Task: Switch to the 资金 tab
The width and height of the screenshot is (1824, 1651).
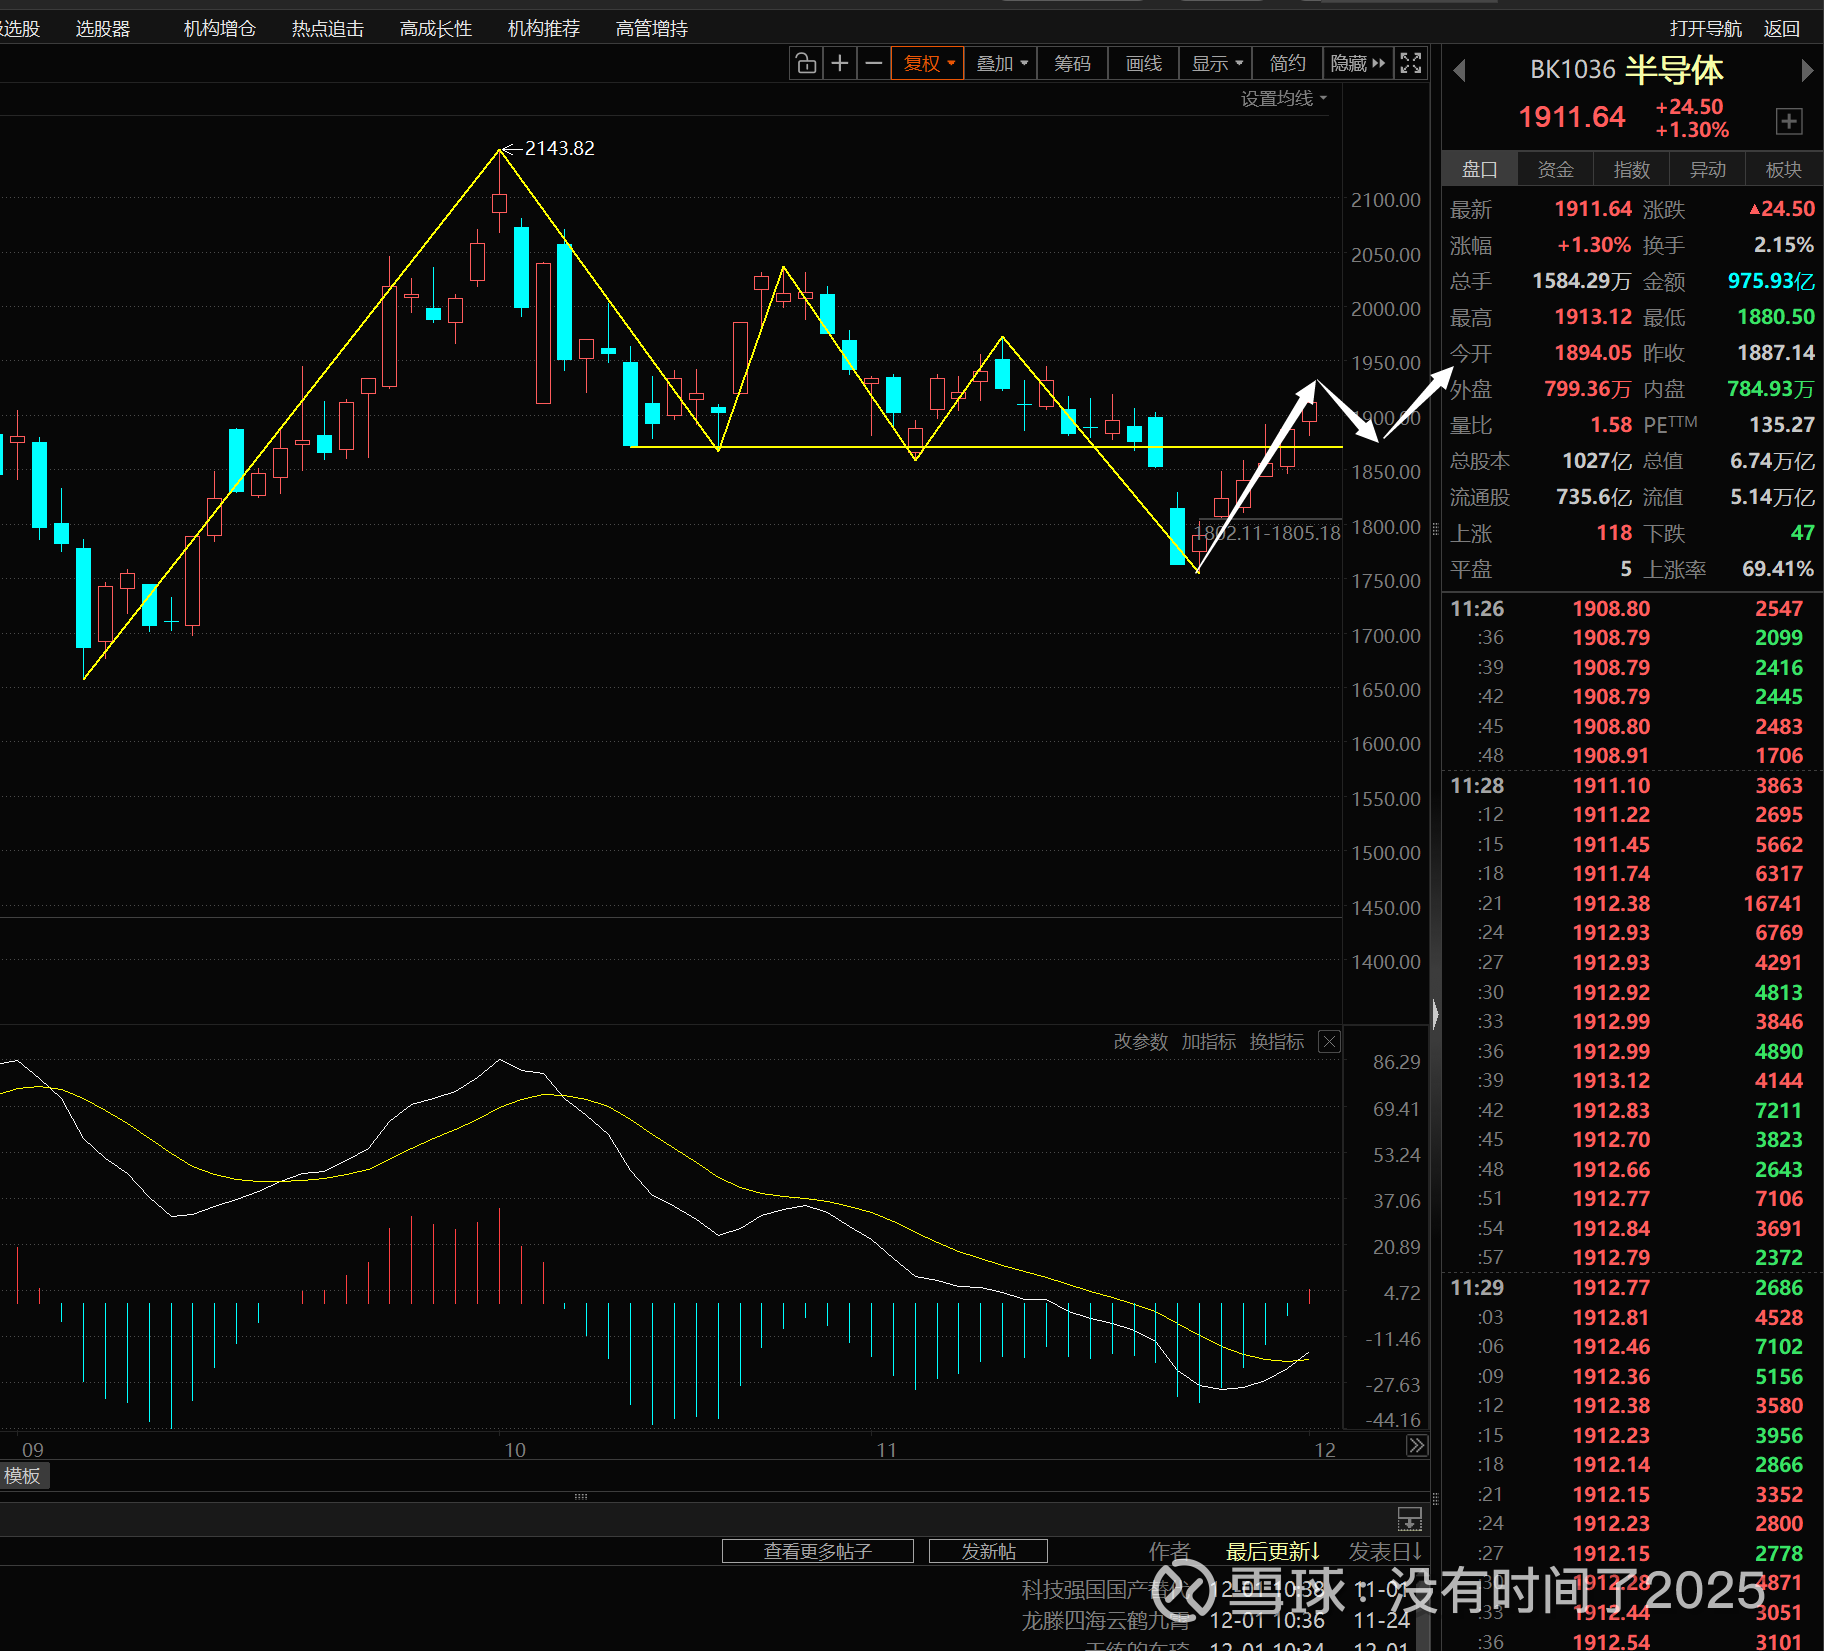Action: (1556, 169)
